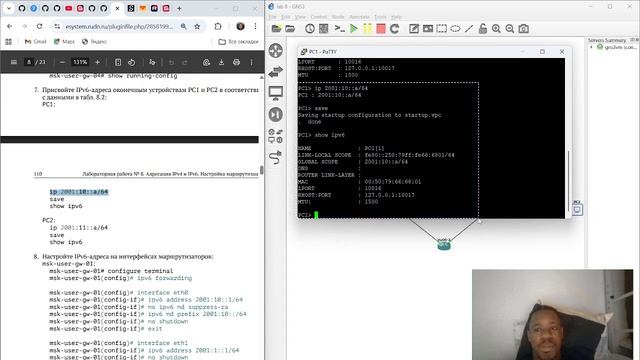This screenshot has height=360, width=640.
Task: Browse end devices monitor icon
Action: click(x=276, y=93)
